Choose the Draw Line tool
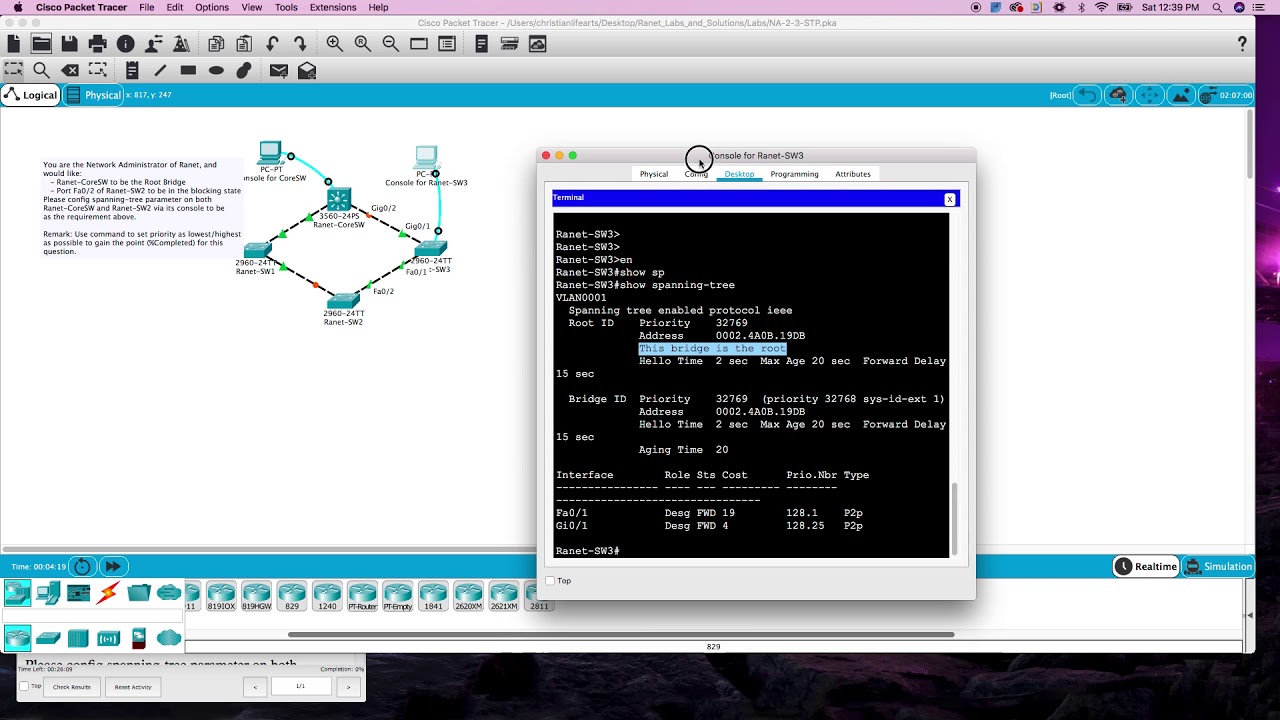 160,70
